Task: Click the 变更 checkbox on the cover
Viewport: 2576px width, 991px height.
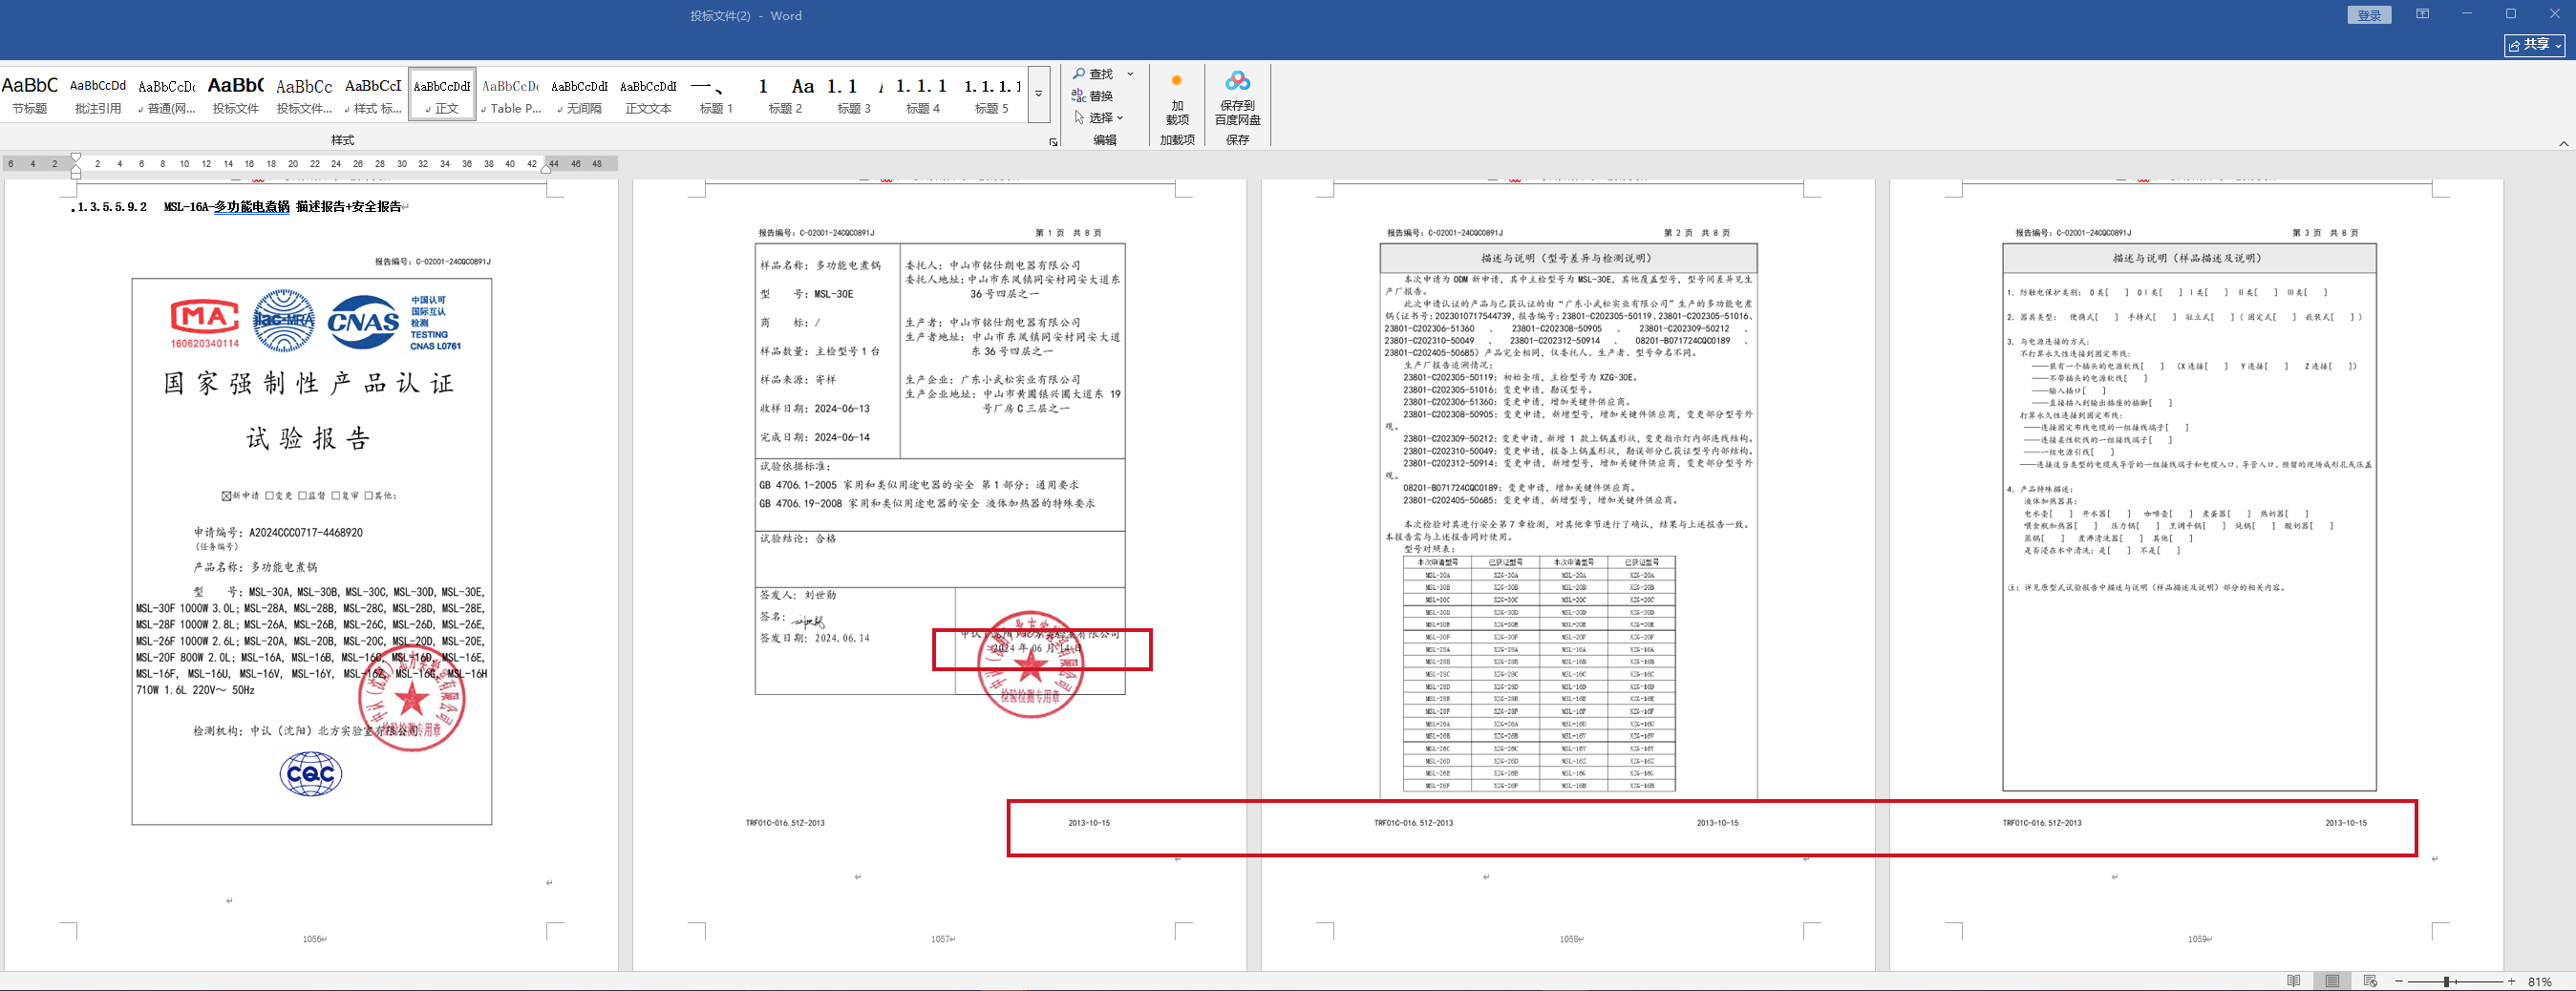Action: [269, 496]
